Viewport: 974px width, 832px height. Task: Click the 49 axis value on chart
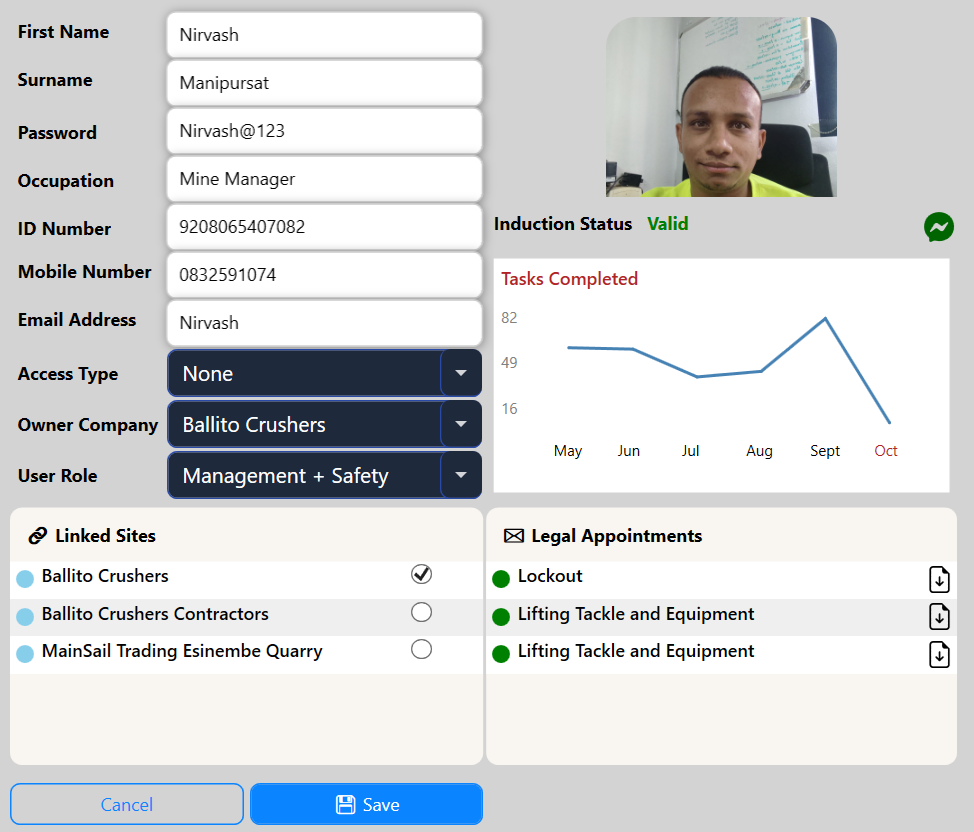click(509, 363)
